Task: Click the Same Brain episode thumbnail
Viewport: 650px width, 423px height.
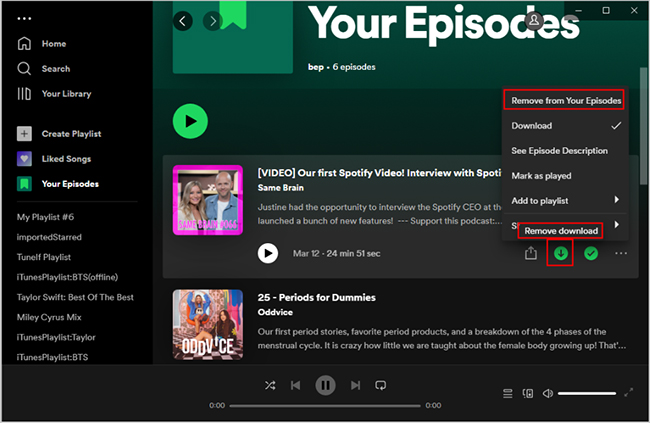Action: pyautogui.click(x=208, y=200)
